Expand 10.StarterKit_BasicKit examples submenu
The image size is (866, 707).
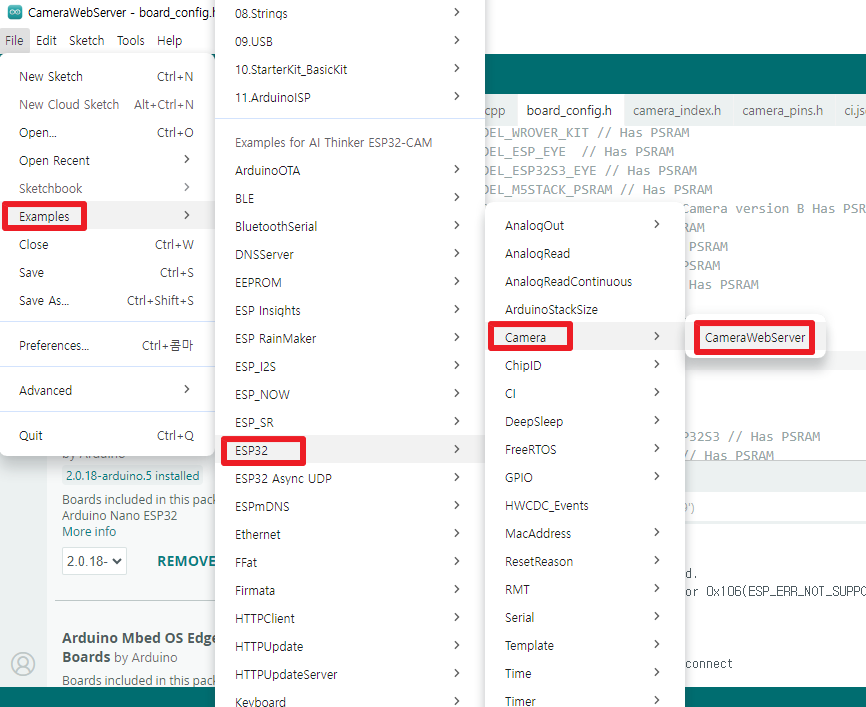[350, 70]
